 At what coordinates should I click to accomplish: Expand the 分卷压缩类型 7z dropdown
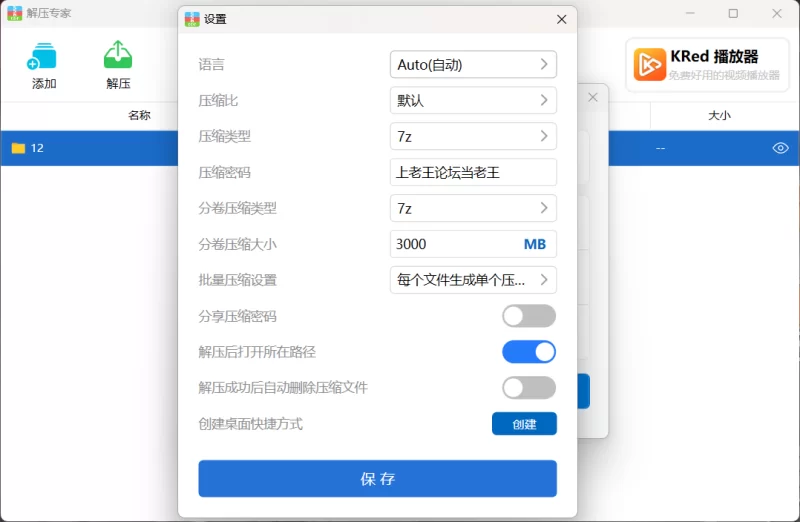pyautogui.click(x=473, y=208)
